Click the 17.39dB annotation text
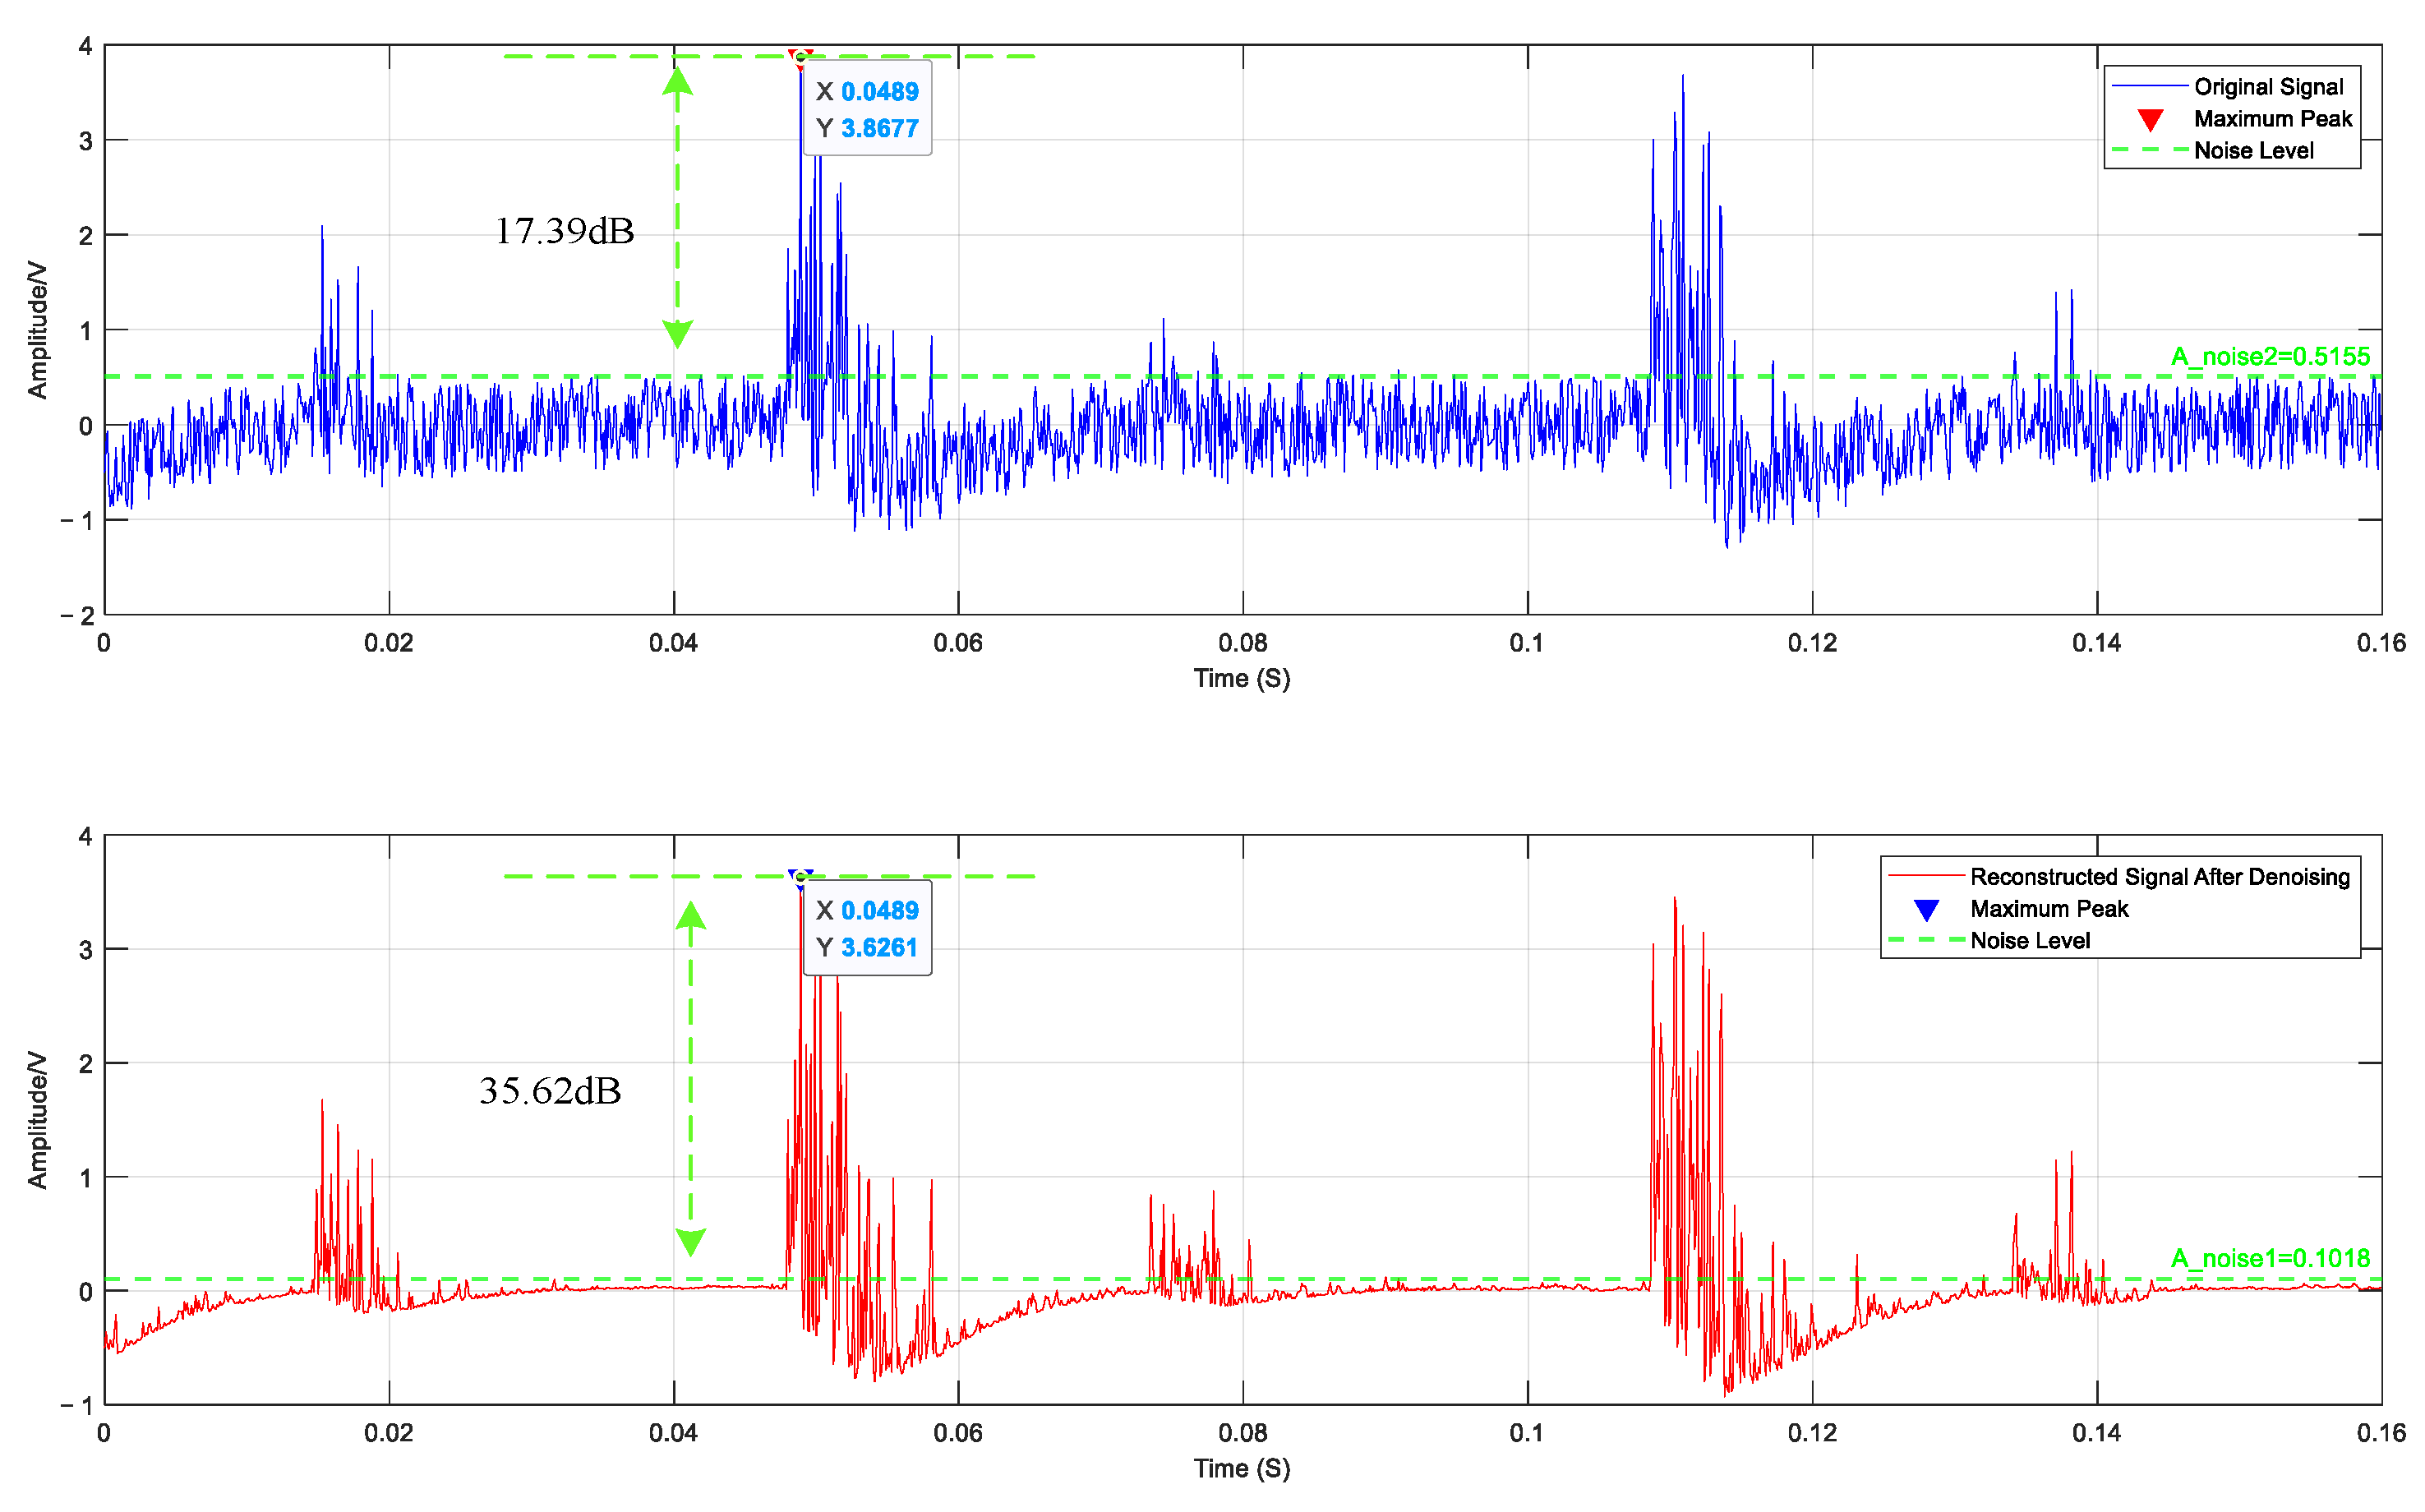The image size is (2425, 1512). tap(564, 232)
